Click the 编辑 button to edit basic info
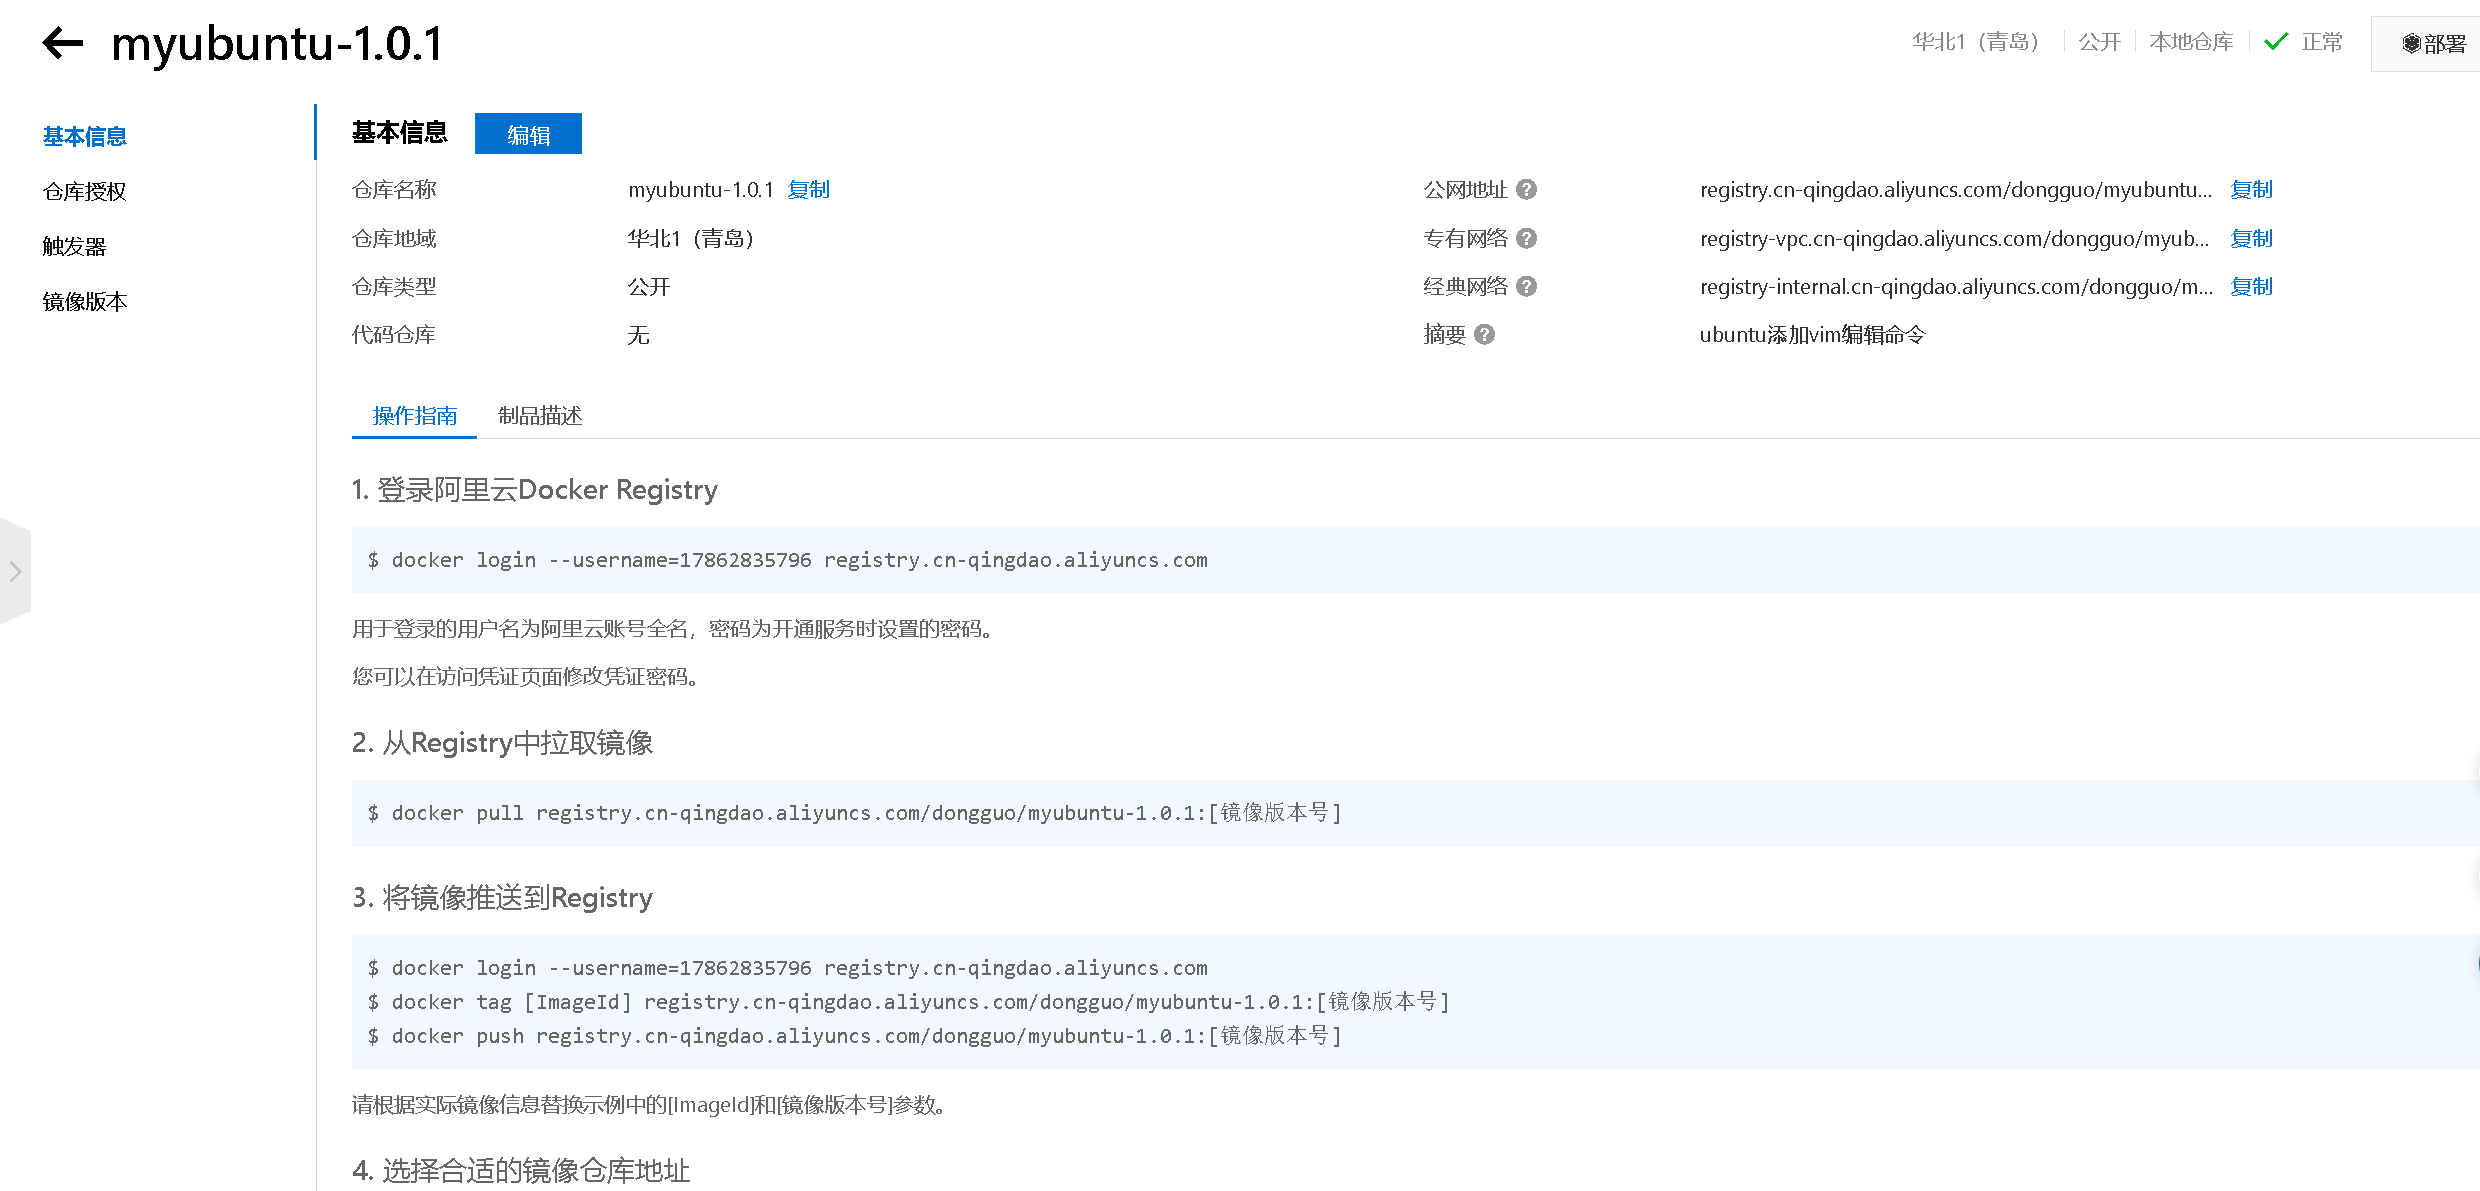 528,133
